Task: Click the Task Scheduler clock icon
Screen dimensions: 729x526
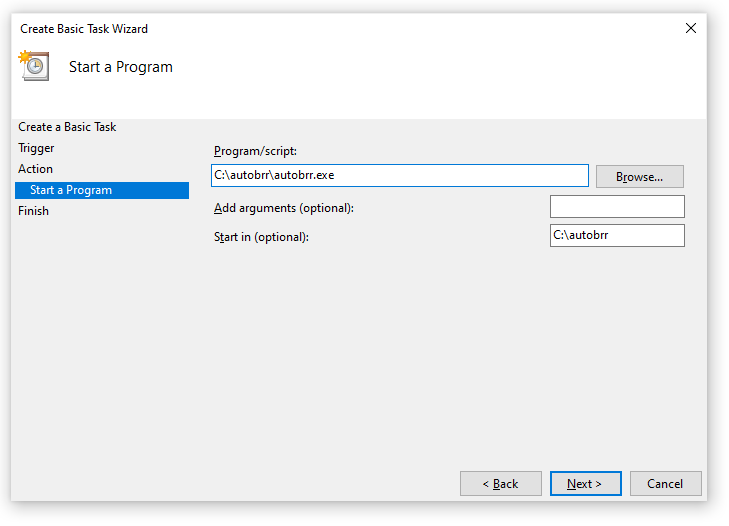Action: [33, 66]
